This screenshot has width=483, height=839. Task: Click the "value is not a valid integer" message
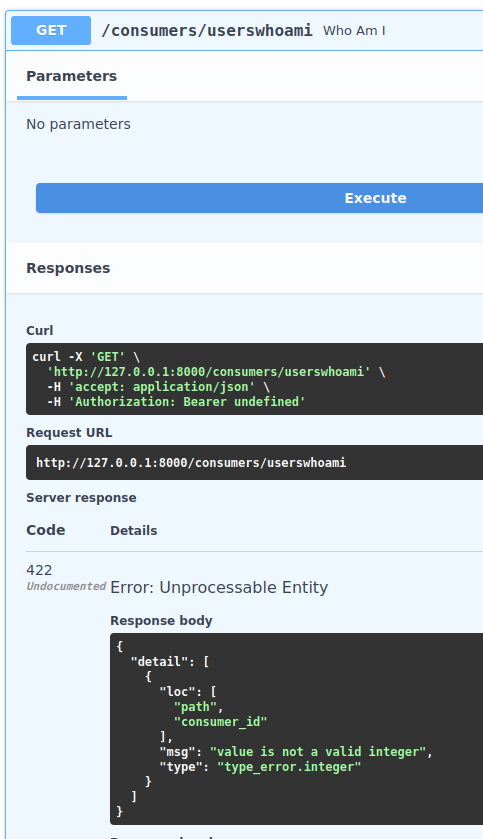[318, 752]
